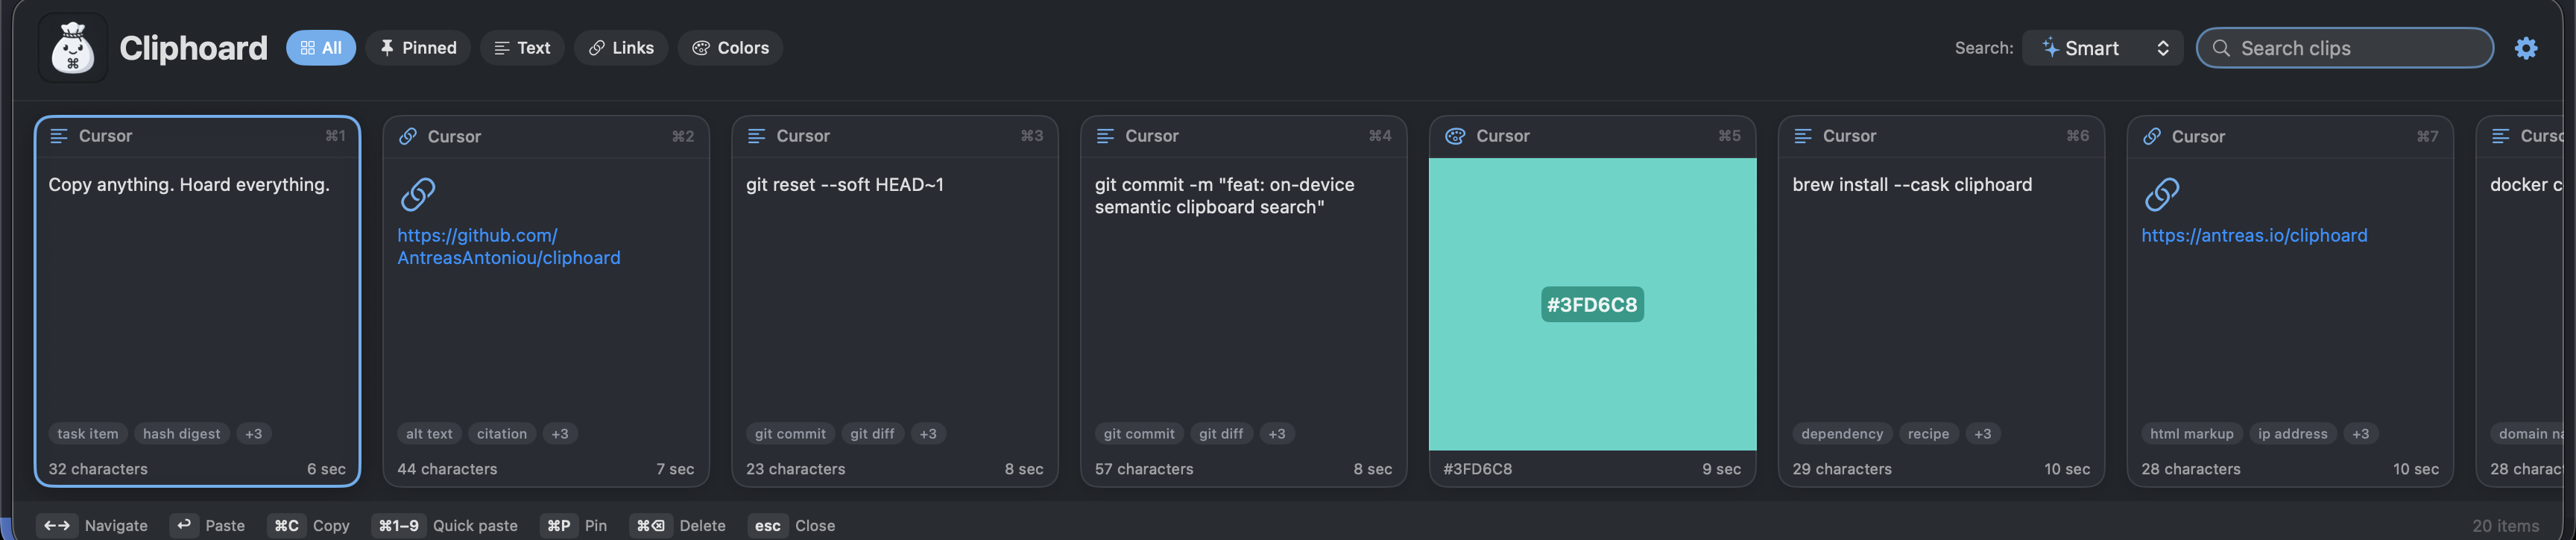Viewport: 2576px width, 540px height.
Task: Click the arrow keys Navigate hint icon
Action: click(57, 525)
